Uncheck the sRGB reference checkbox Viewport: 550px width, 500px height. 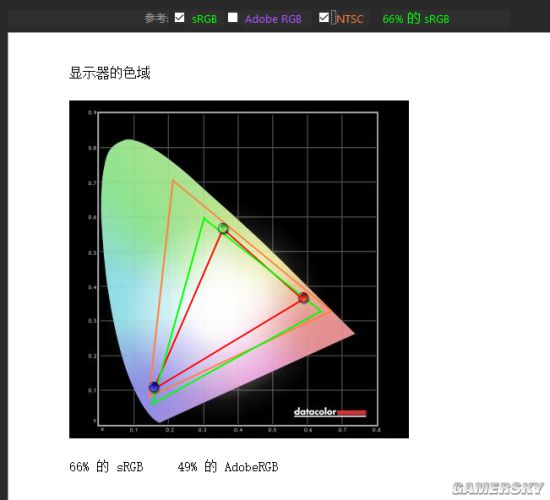pyautogui.click(x=179, y=17)
